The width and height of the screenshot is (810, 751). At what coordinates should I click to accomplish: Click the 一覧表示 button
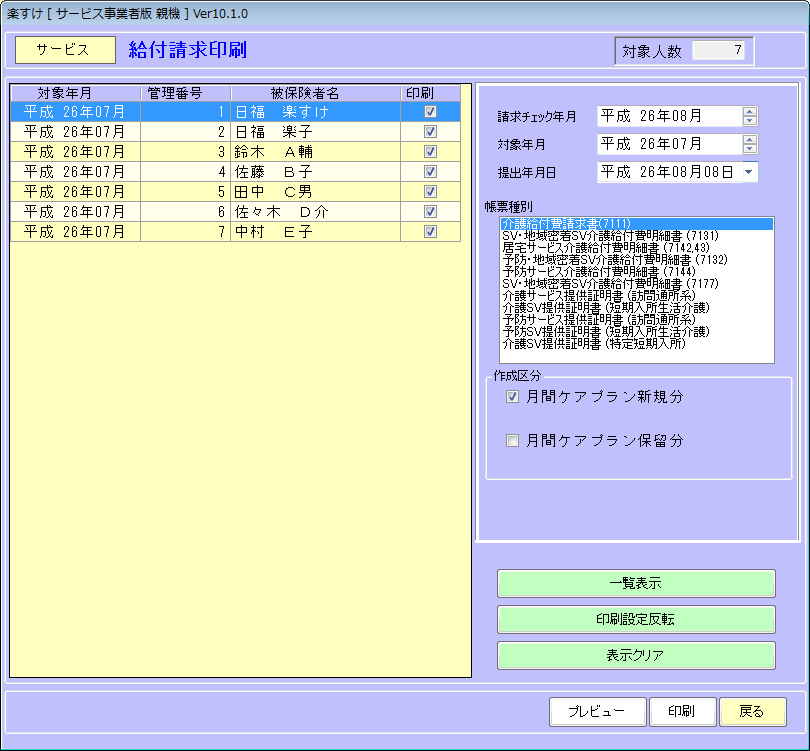click(x=636, y=583)
